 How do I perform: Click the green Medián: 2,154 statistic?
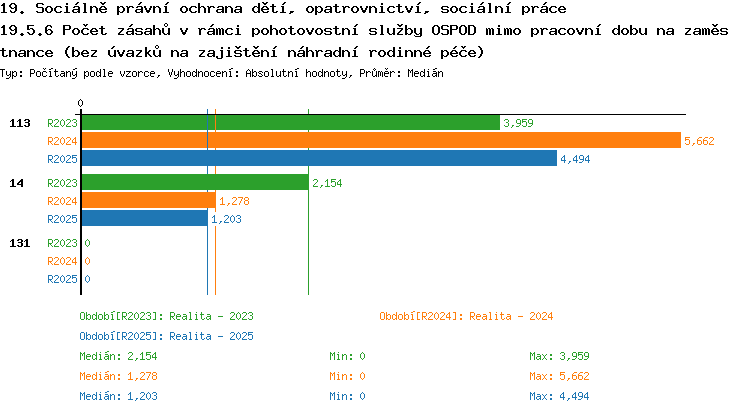(118, 356)
